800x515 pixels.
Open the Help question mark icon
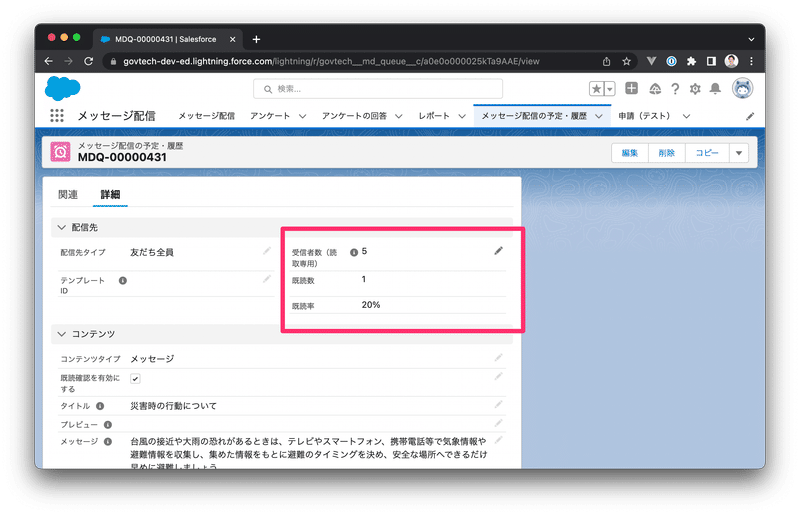click(x=675, y=89)
